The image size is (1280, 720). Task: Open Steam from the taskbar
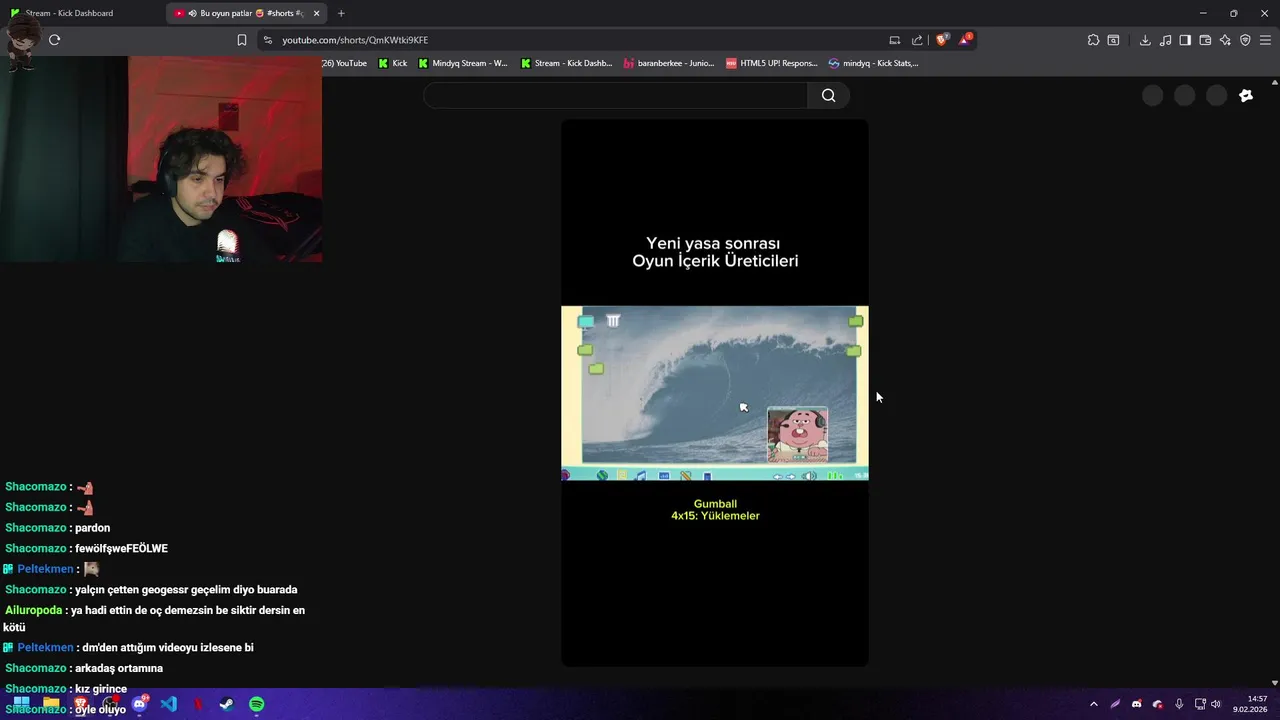227,704
